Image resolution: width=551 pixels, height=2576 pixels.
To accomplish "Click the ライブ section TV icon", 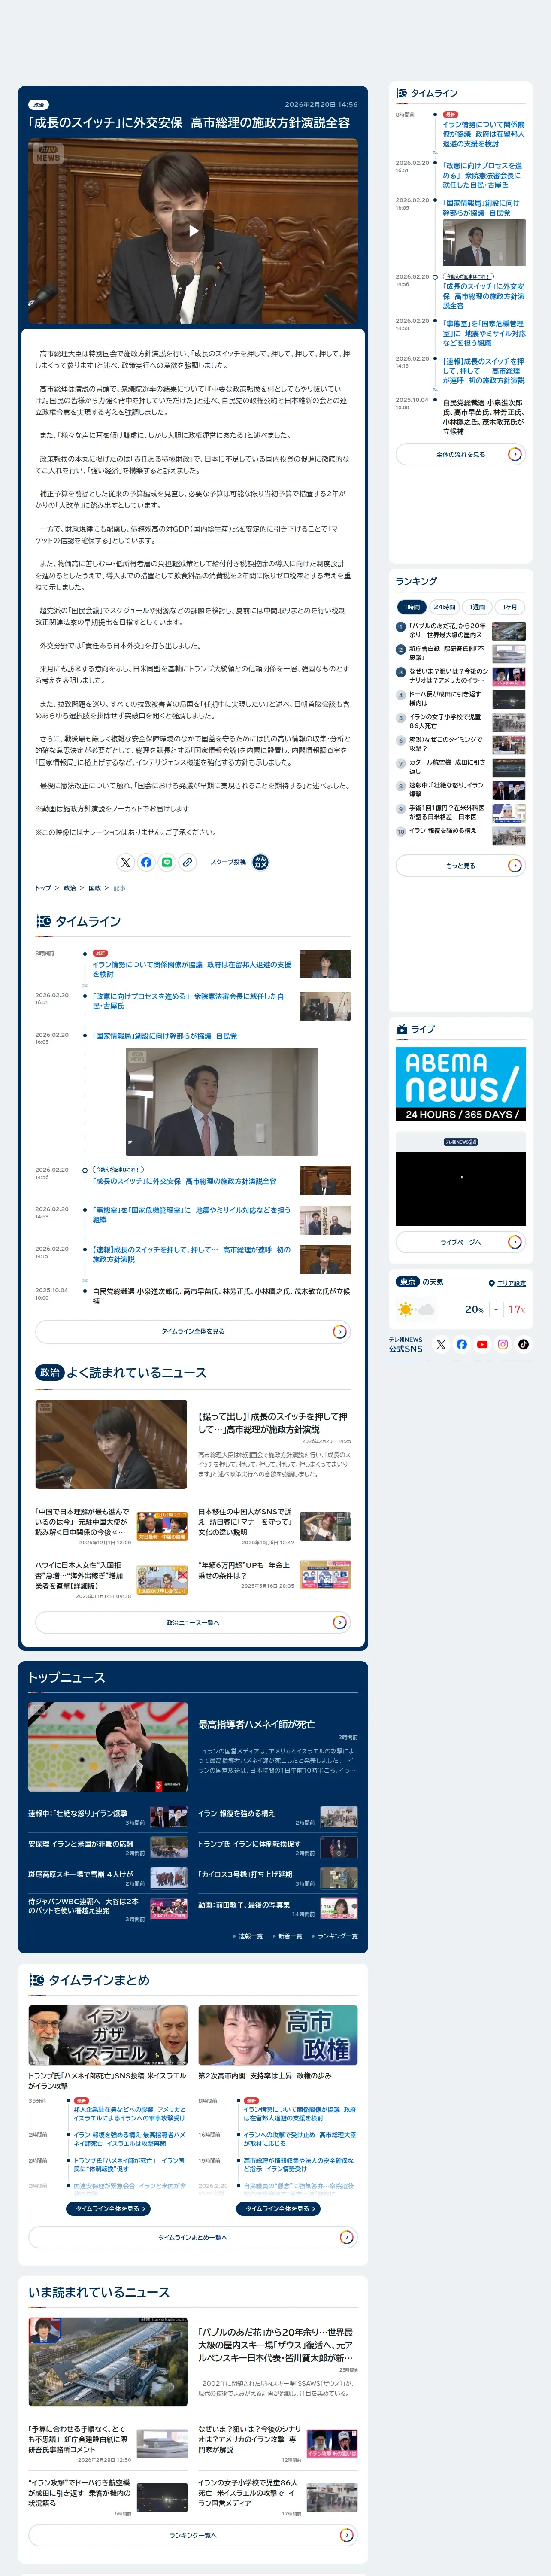I will [402, 1029].
